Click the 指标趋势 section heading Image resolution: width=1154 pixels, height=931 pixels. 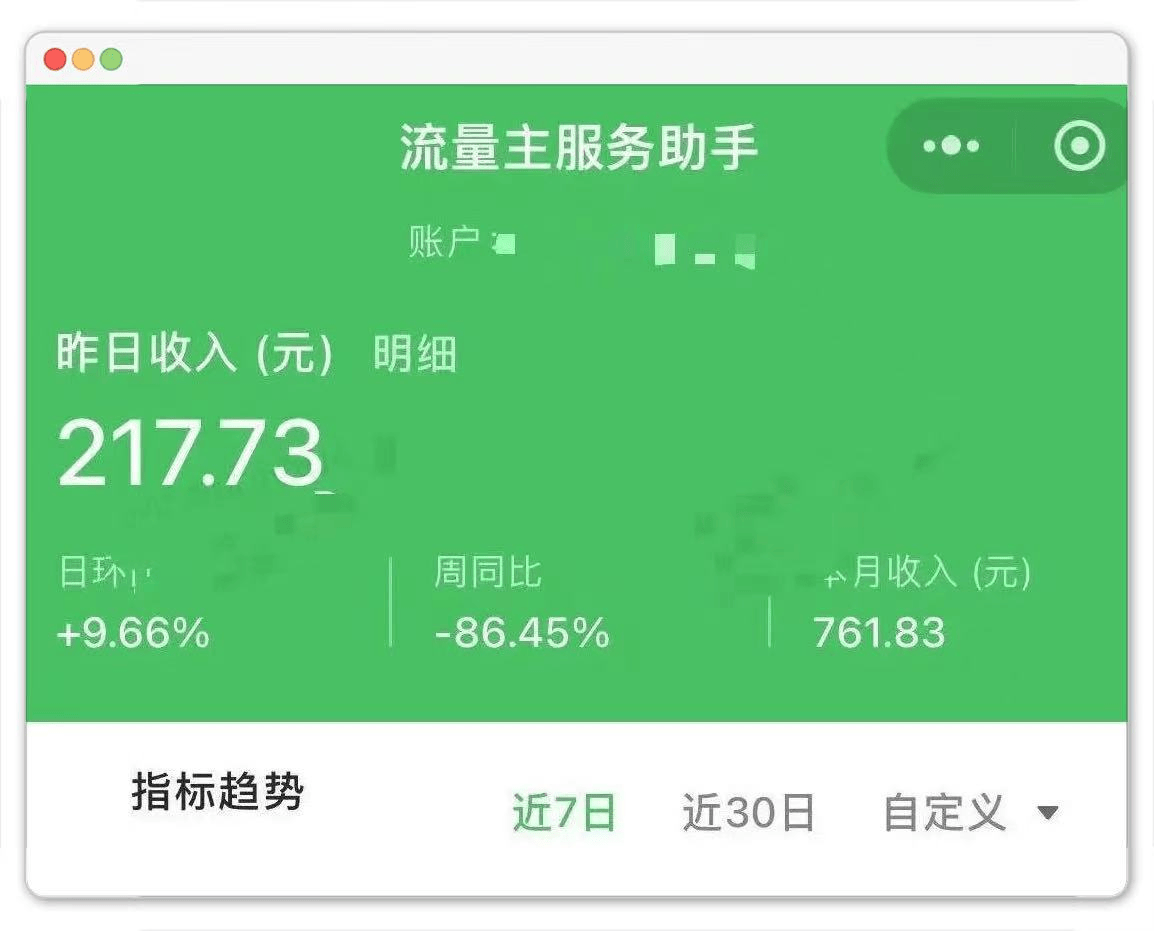point(217,793)
